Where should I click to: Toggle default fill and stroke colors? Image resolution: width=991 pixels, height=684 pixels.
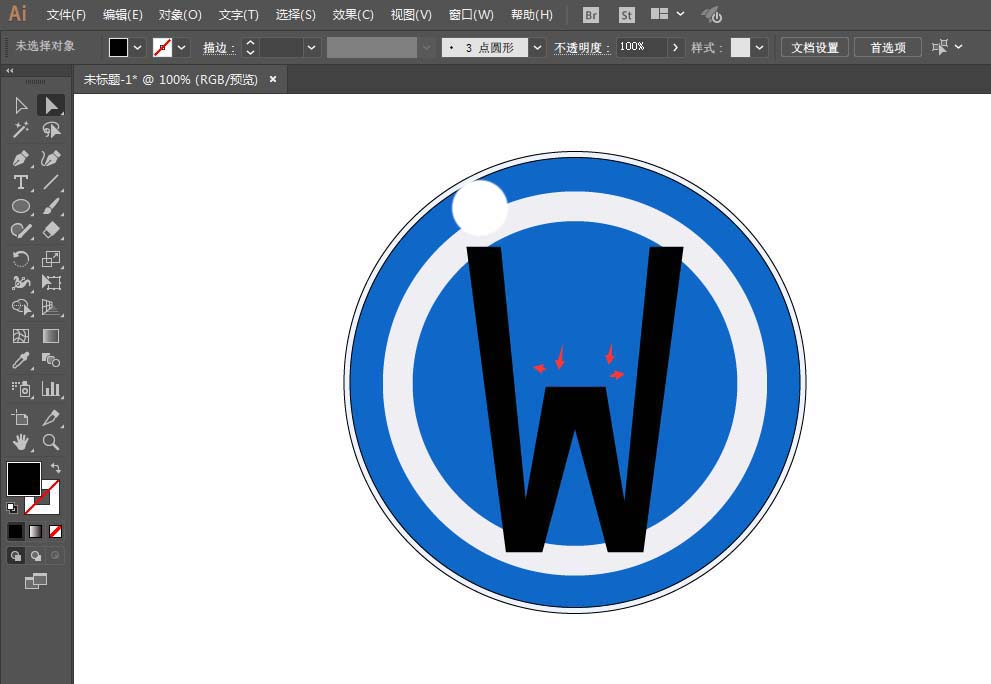[x=13, y=507]
